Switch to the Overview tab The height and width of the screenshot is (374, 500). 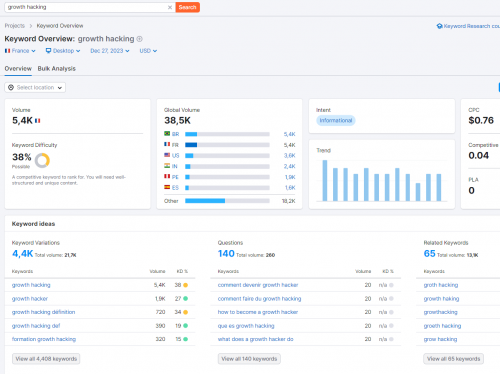coord(18,69)
